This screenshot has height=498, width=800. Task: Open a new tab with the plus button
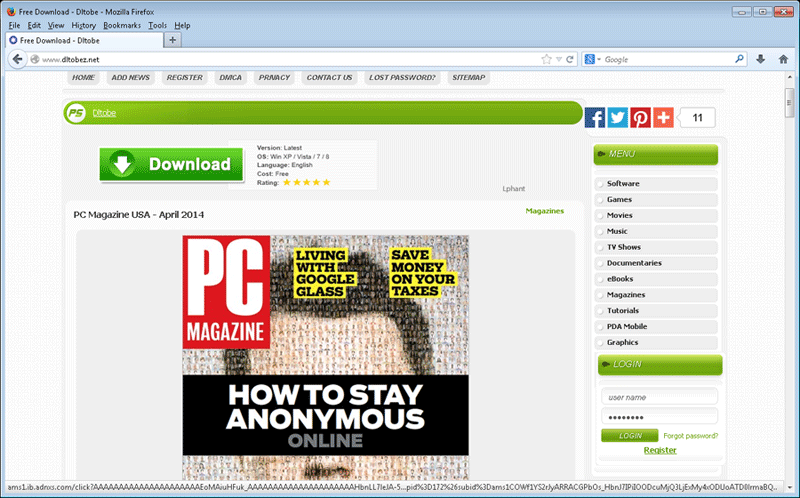point(173,40)
